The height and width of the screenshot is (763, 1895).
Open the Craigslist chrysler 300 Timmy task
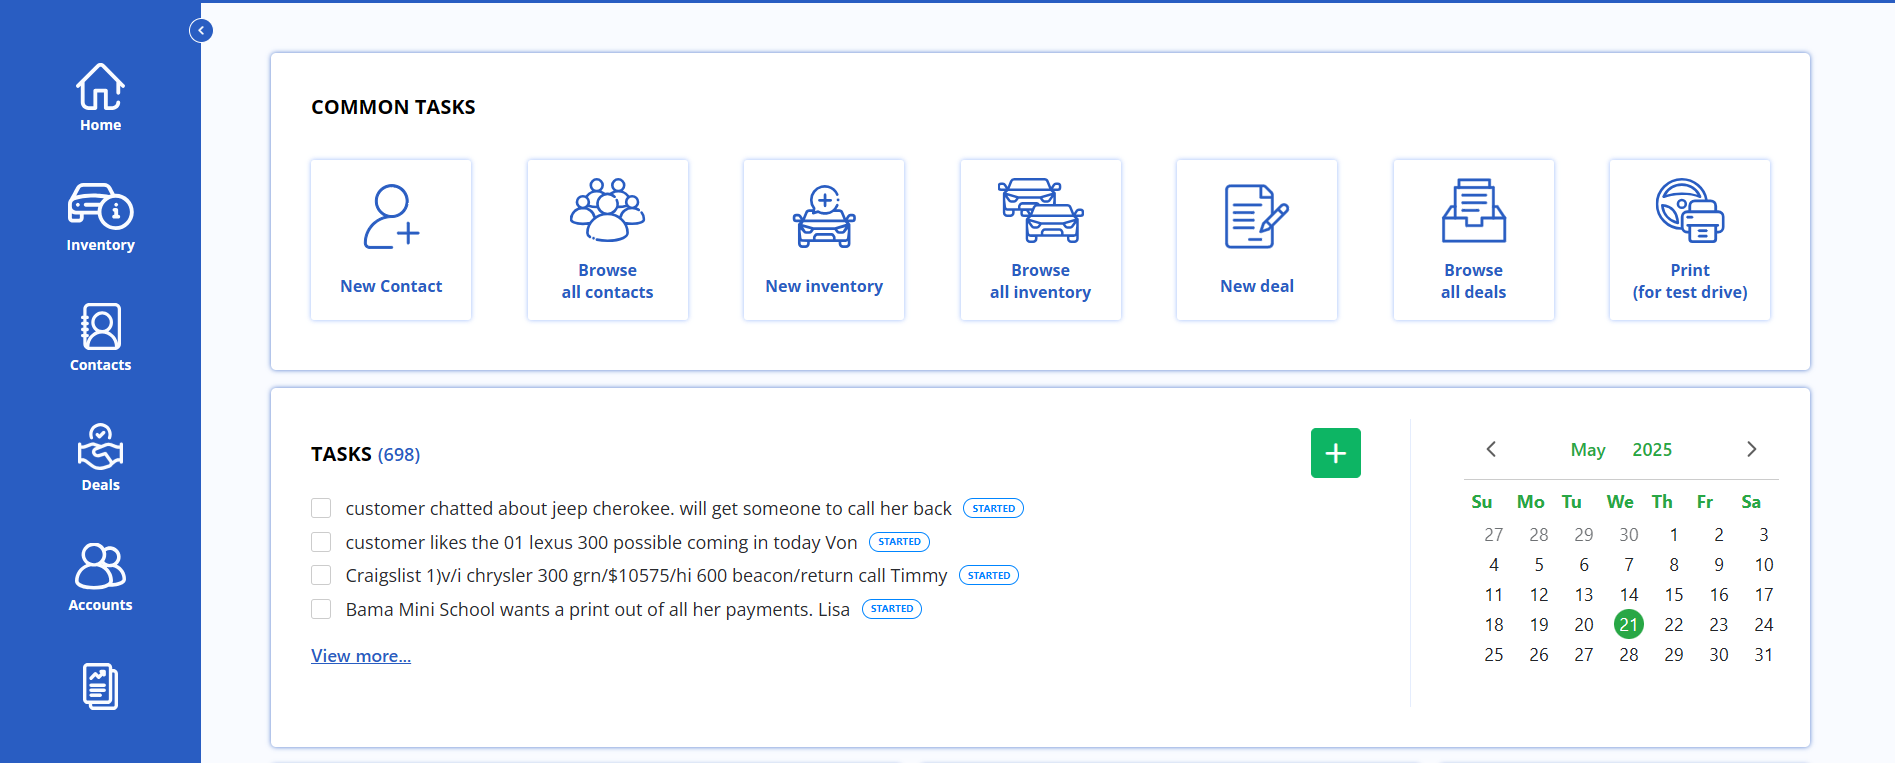click(646, 575)
